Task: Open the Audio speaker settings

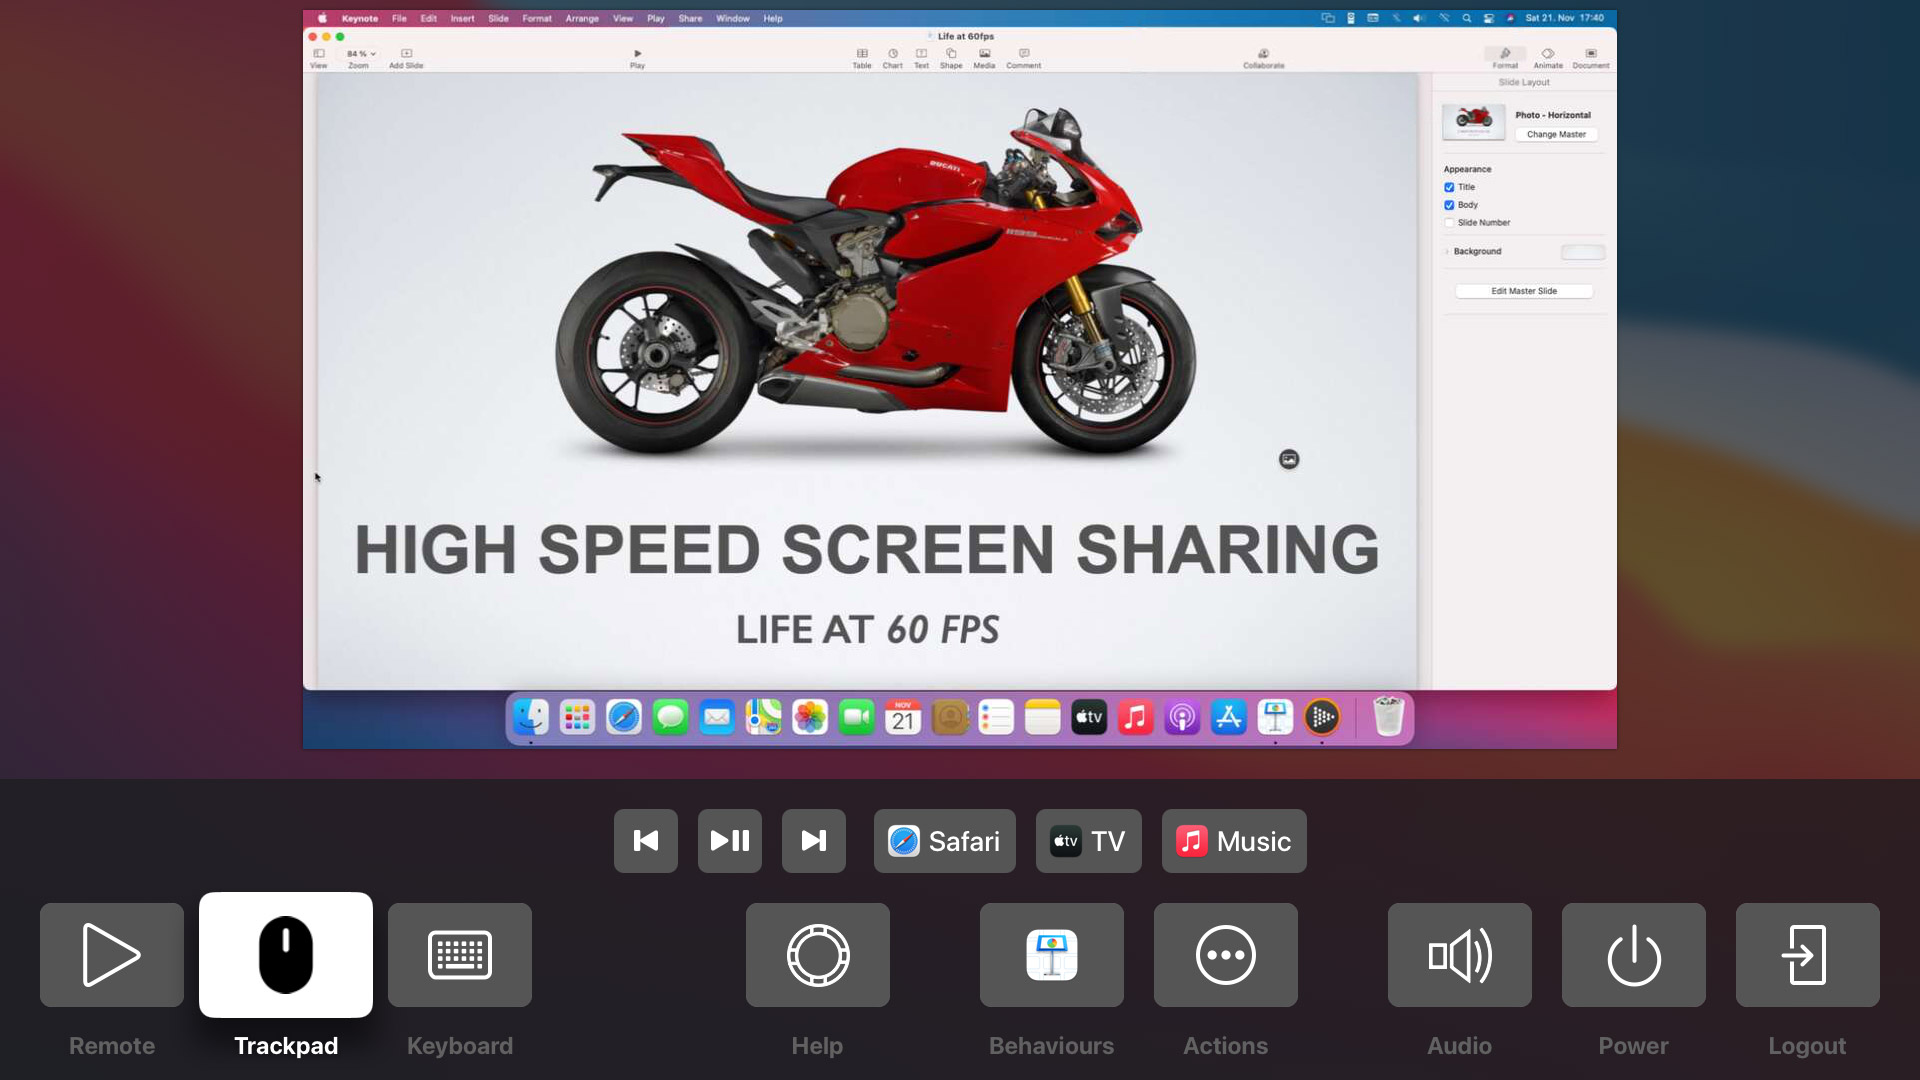Action: [x=1460, y=954]
